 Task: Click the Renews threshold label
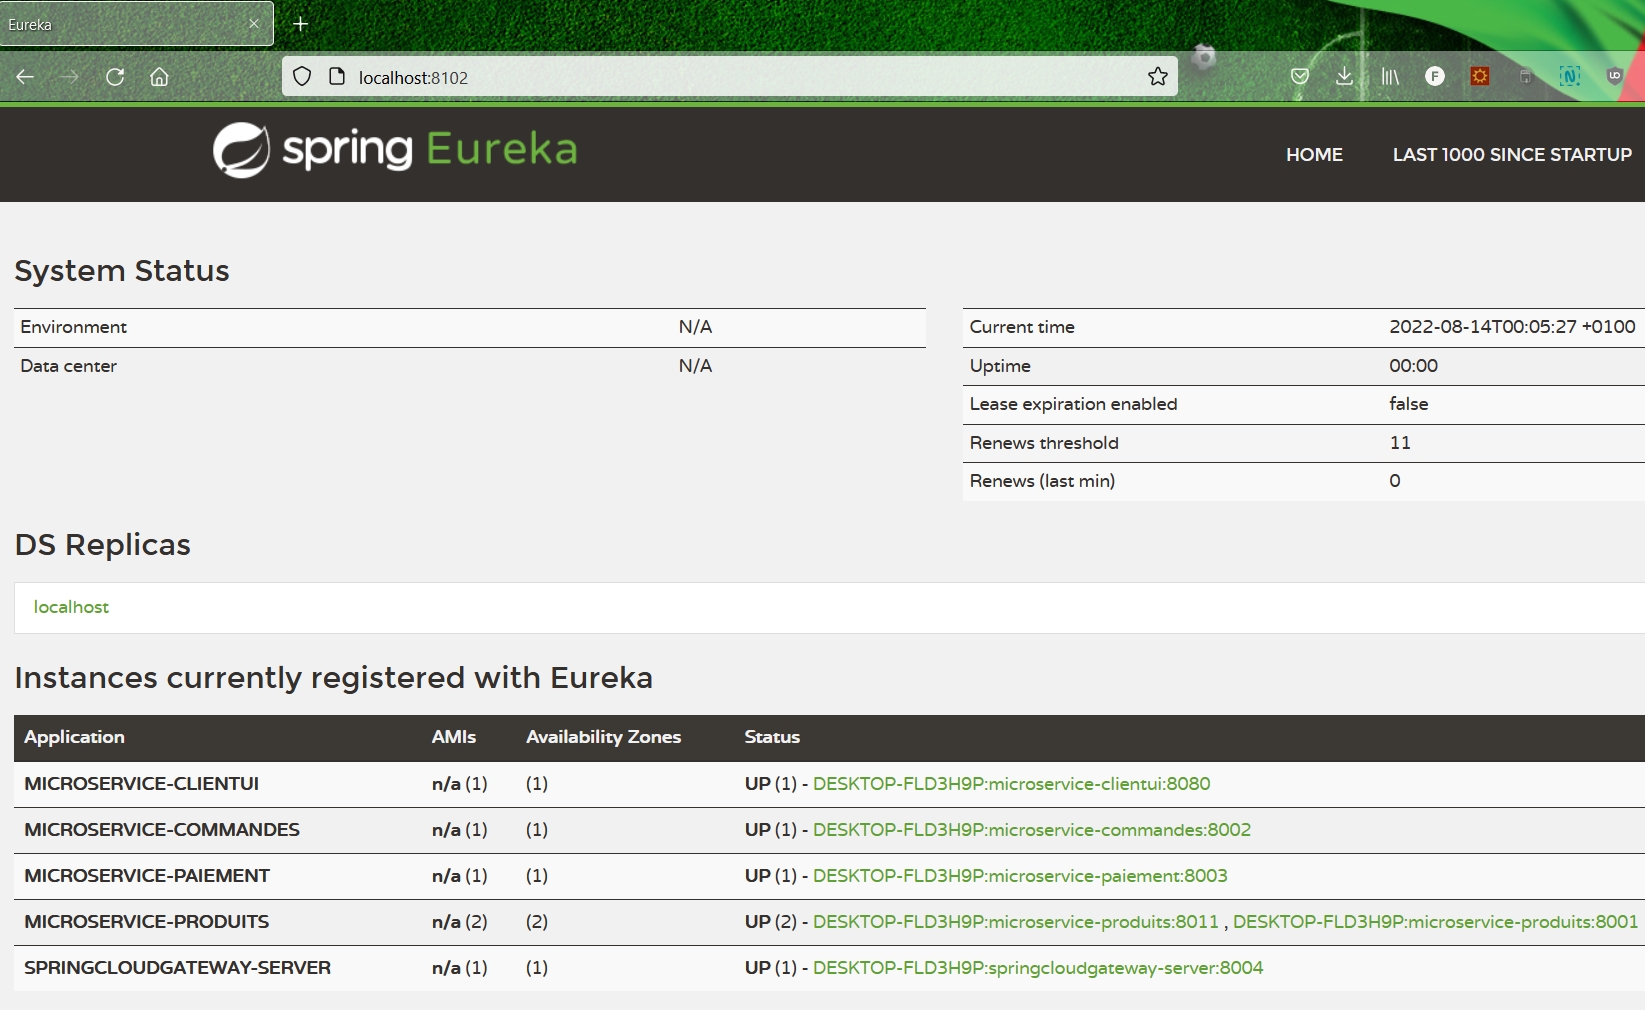point(1044,443)
